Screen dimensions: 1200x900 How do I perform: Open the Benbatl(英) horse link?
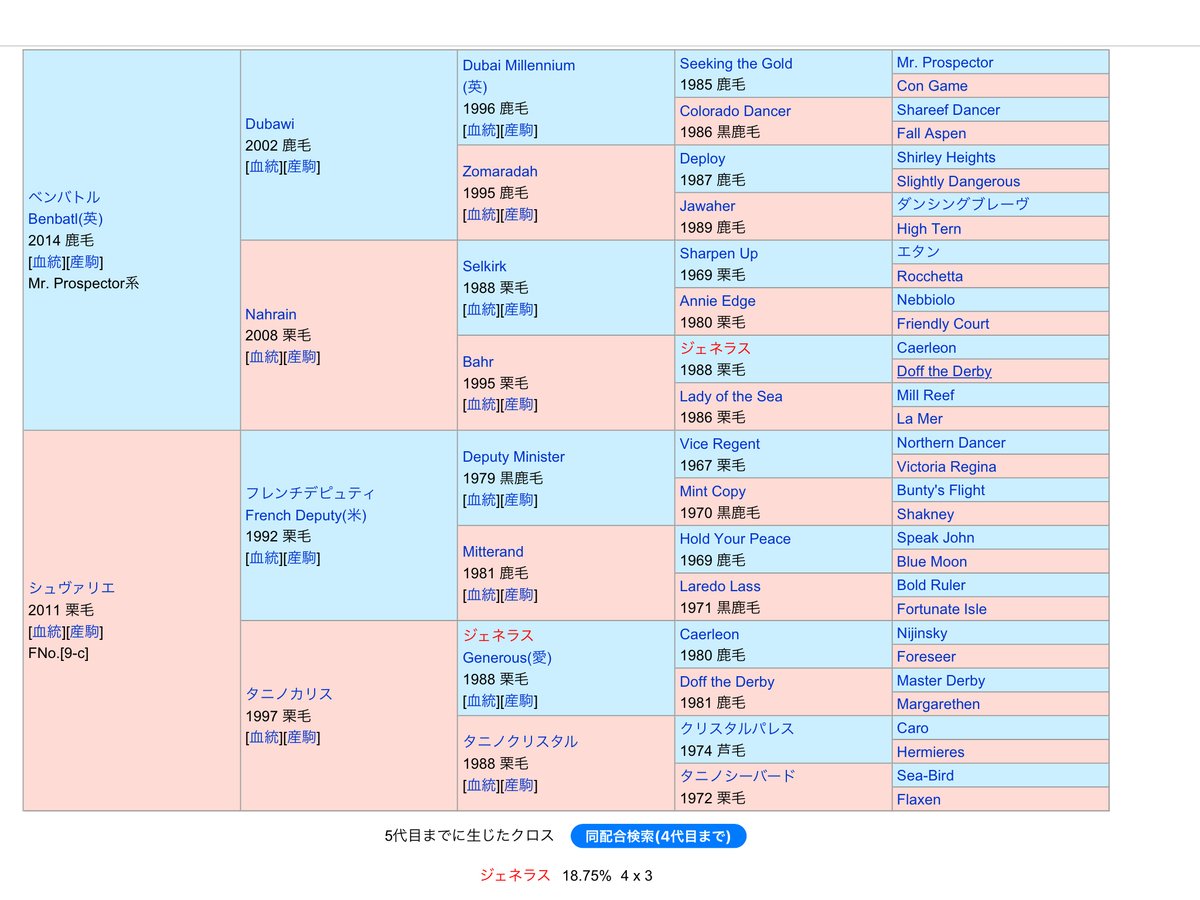coord(65,219)
